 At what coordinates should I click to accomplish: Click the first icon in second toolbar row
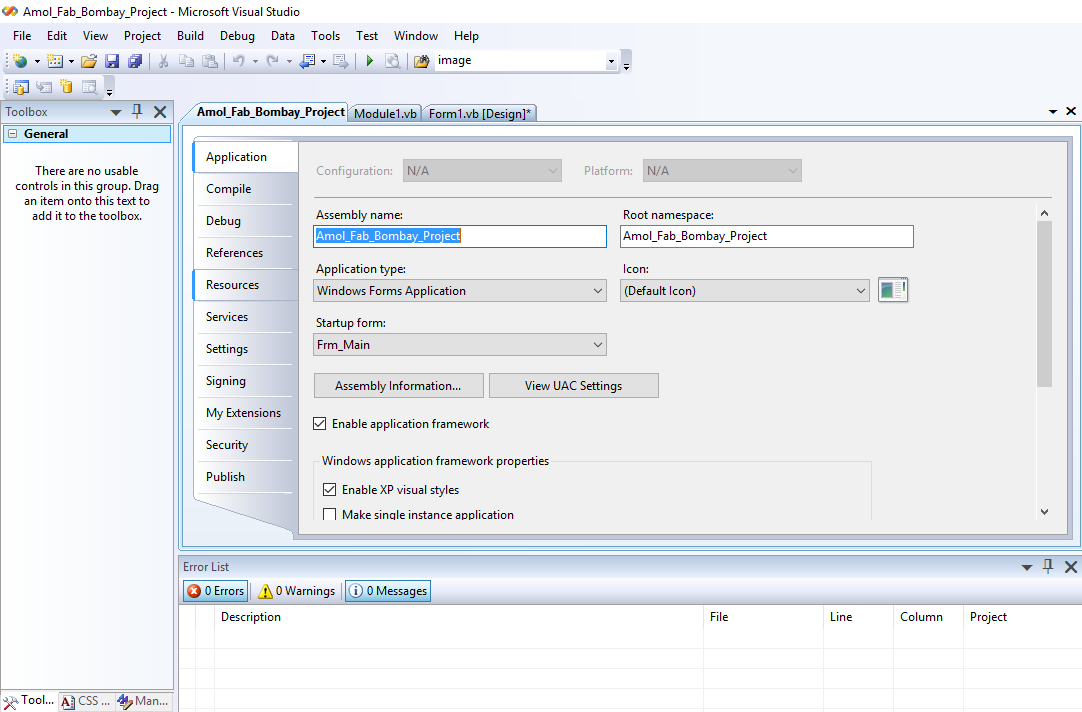(21, 87)
